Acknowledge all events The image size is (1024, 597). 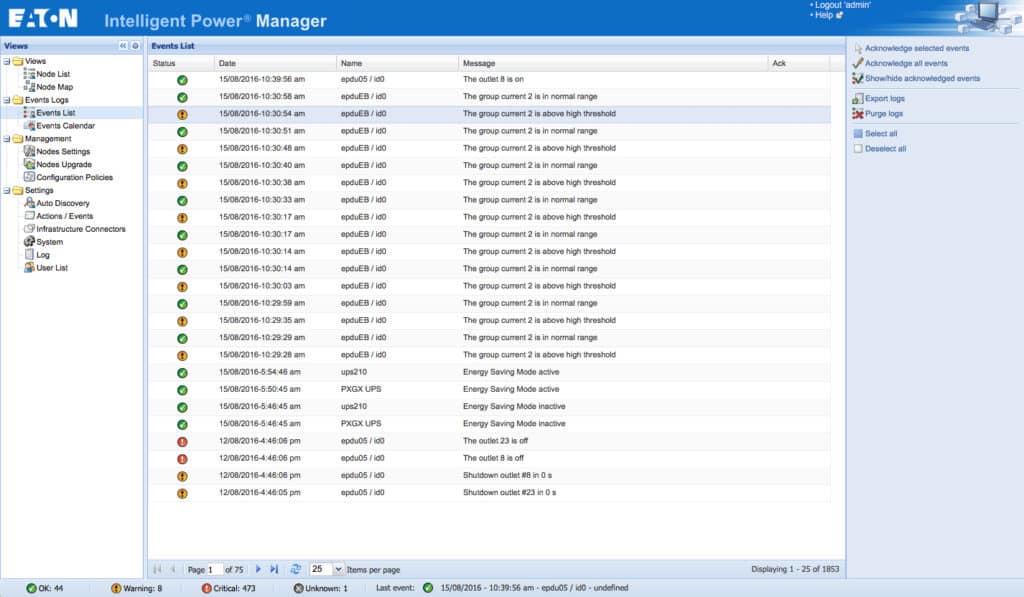pyautogui.click(x=906, y=63)
